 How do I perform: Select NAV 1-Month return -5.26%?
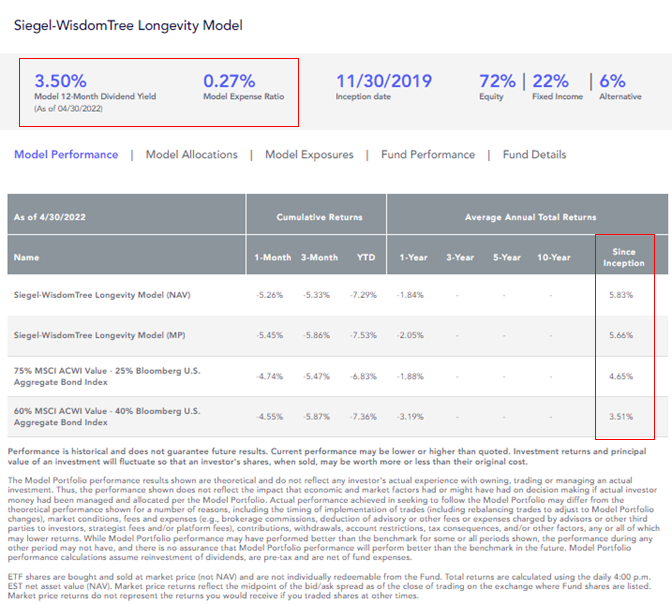[x=270, y=295]
